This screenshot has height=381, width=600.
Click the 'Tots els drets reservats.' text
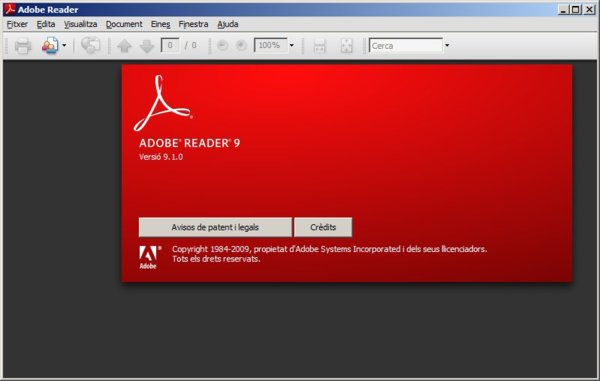pyautogui.click(x=216, y=259)
